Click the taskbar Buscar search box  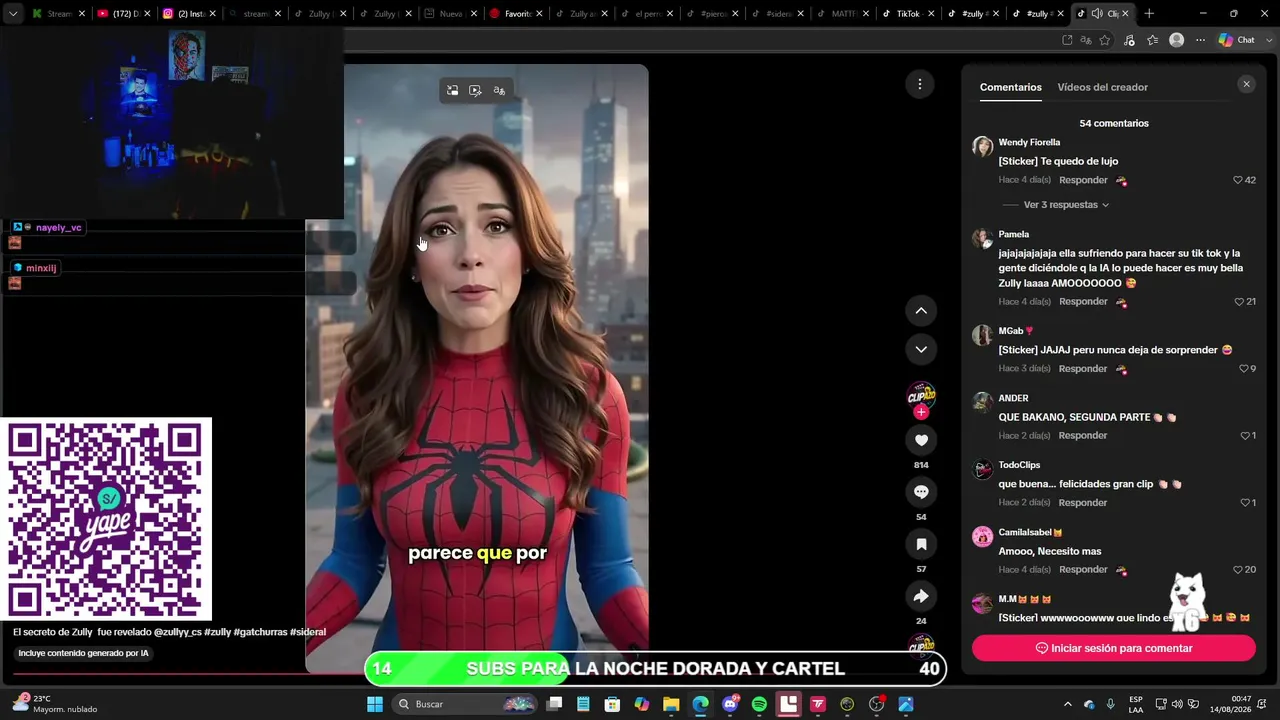[466, 704]
